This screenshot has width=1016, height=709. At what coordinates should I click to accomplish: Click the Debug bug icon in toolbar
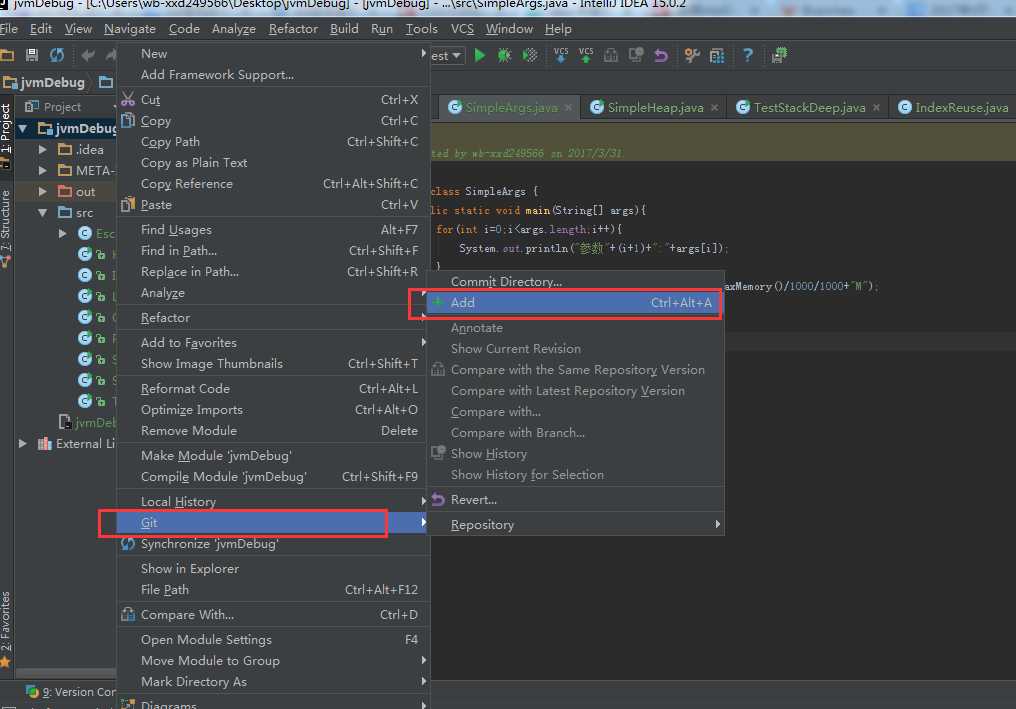(x=504, y=56)
